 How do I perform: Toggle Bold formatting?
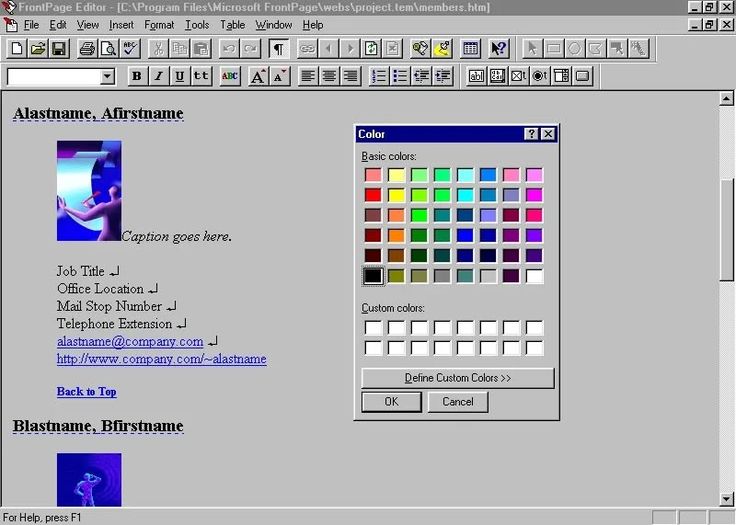coord(136,76)
